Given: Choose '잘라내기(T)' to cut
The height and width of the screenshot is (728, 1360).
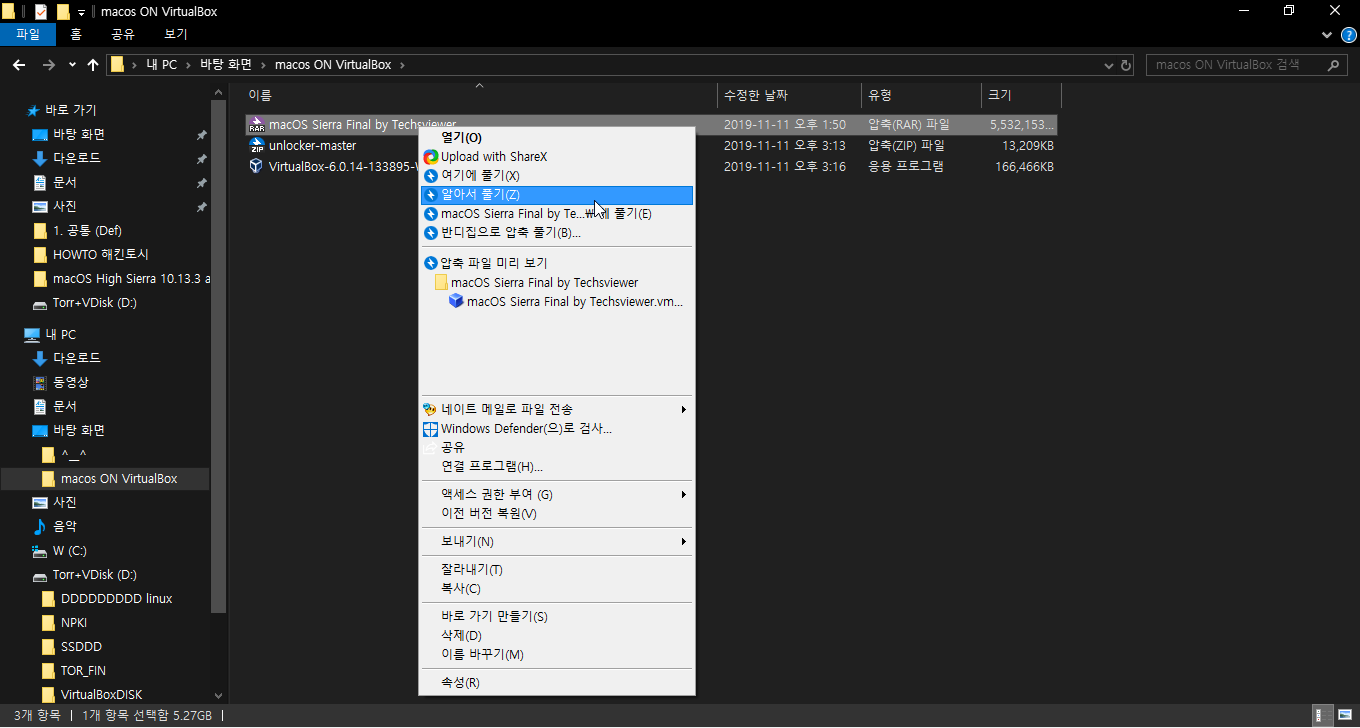Looking at the screenshot, I should pyautogui.click(x=557, y=569).
